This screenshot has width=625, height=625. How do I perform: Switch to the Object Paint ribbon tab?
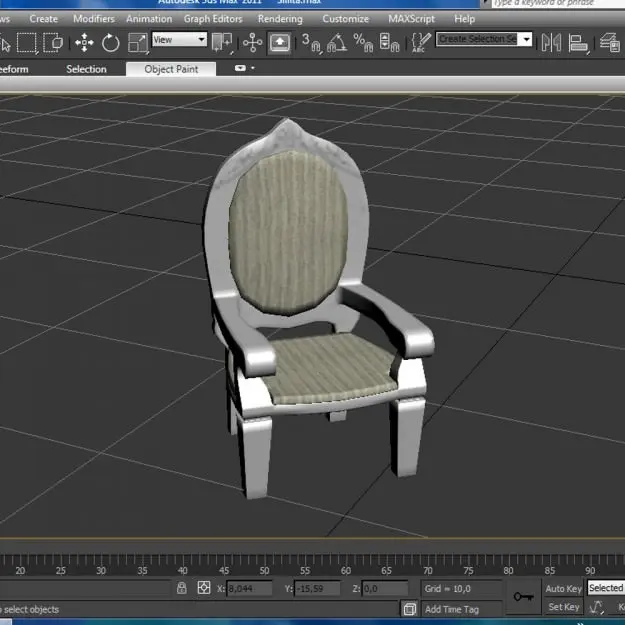coord(171,69)
